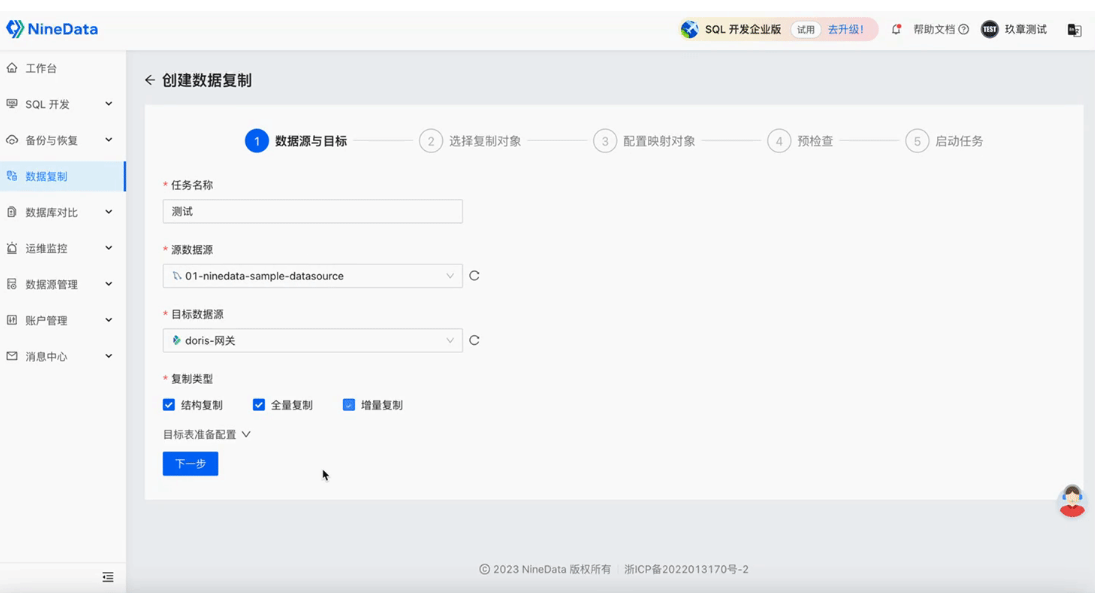Click the 下一步 button
This screenshot has width=1095, height=593.
click(x=191, y=464)
